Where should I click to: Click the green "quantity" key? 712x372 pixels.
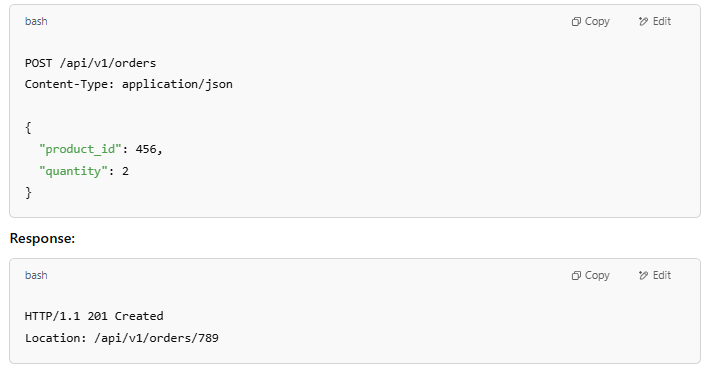(x=74, y=171)
